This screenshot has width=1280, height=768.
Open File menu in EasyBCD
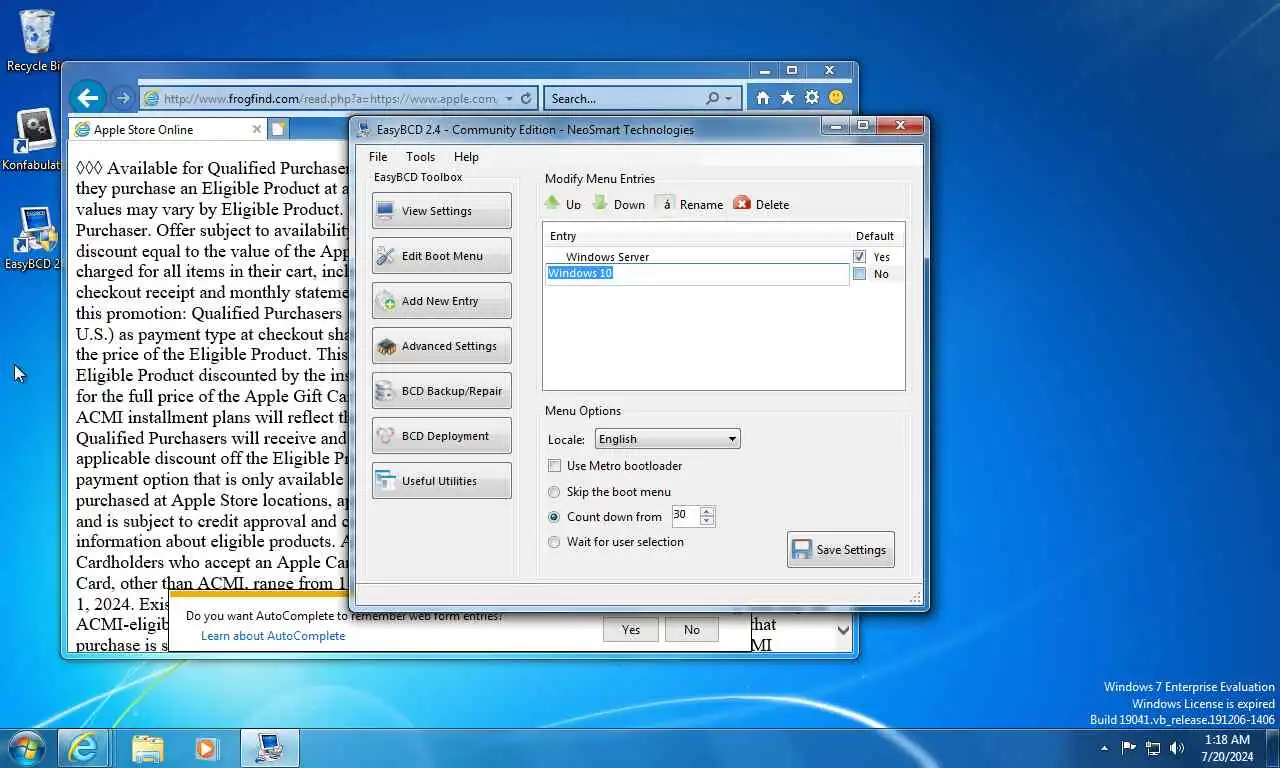pyautogui.click(x=378, y=157)
